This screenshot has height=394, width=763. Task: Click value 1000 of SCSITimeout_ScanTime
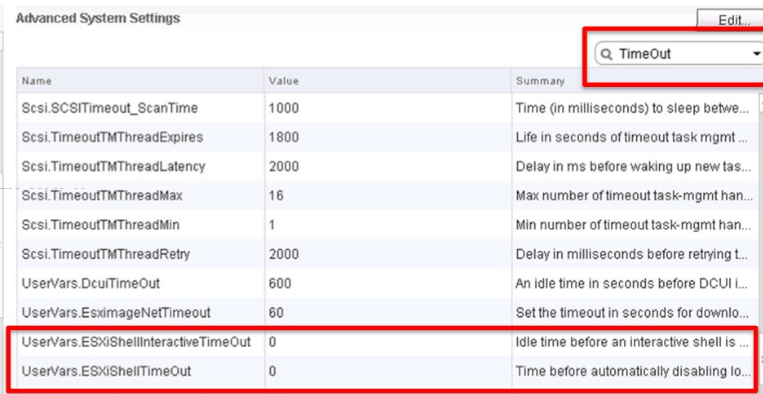284,108
